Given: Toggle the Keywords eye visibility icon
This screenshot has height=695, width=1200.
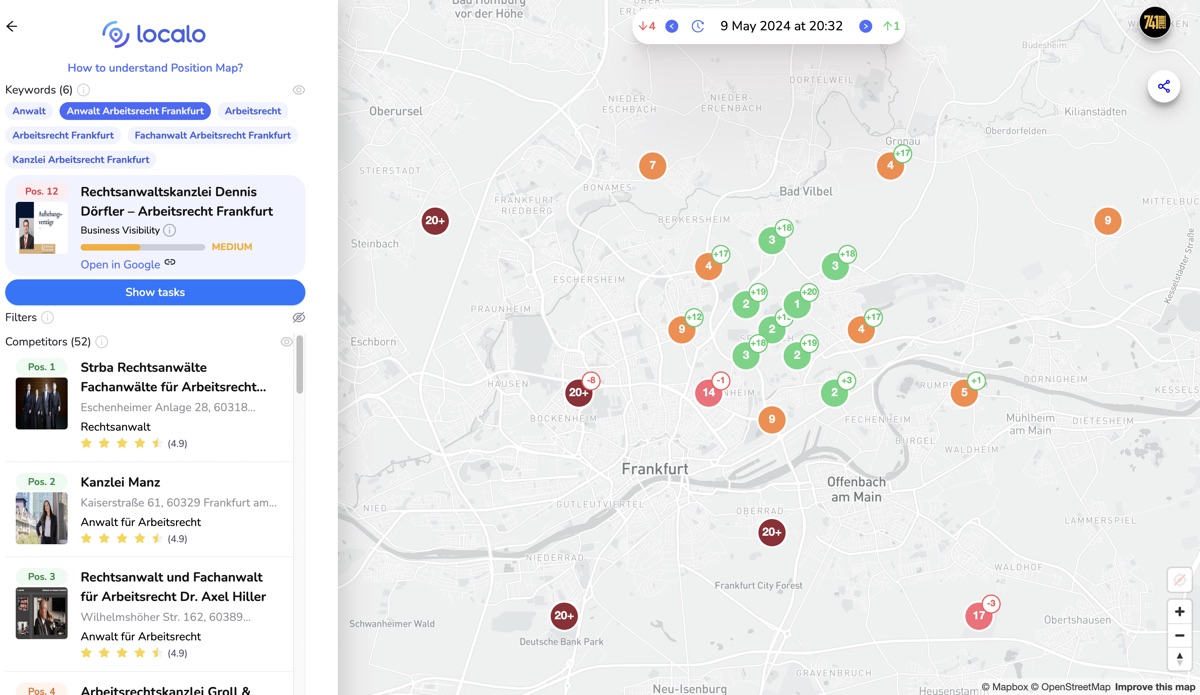Looking at the screenshot, I should (x=298, y=90).
